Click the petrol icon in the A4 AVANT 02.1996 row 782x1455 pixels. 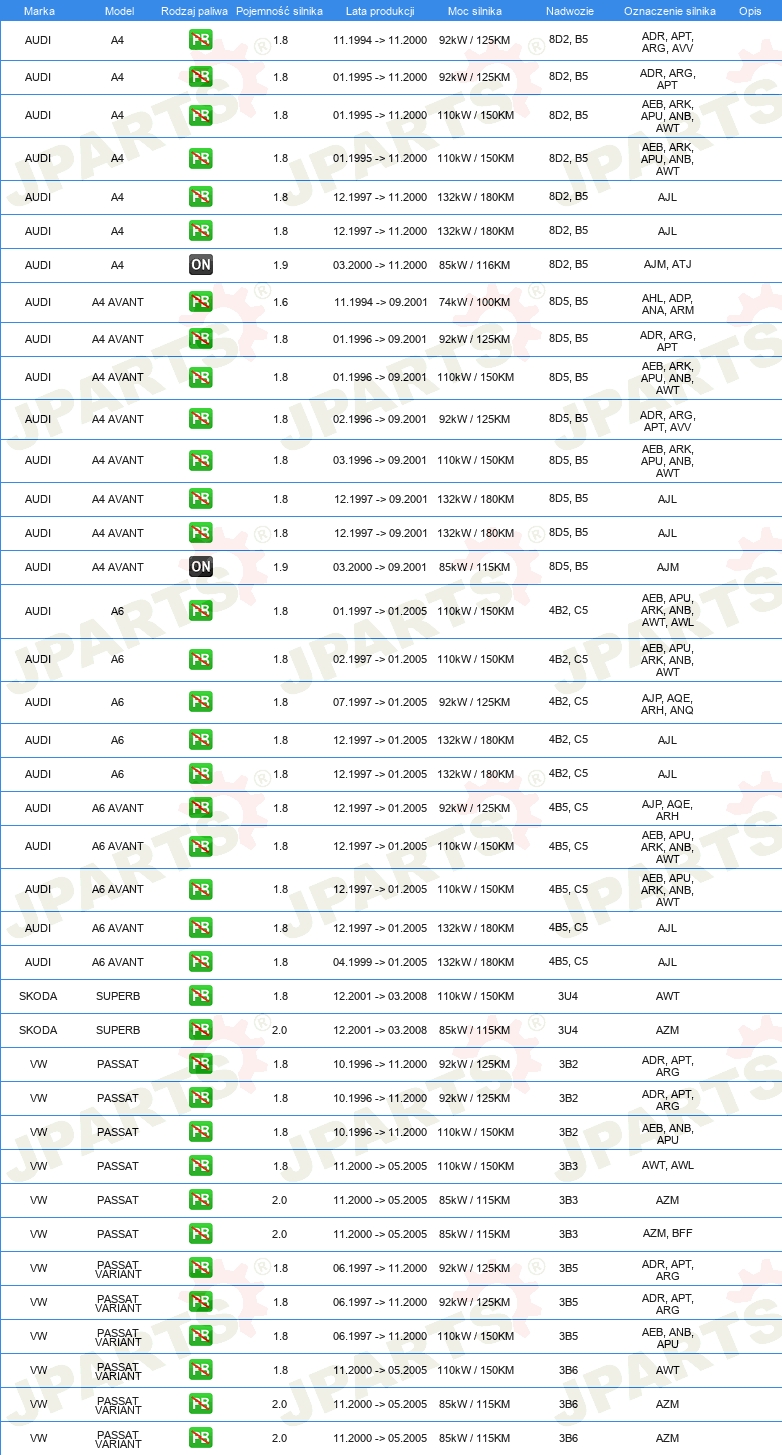click(x=201, y=419)
